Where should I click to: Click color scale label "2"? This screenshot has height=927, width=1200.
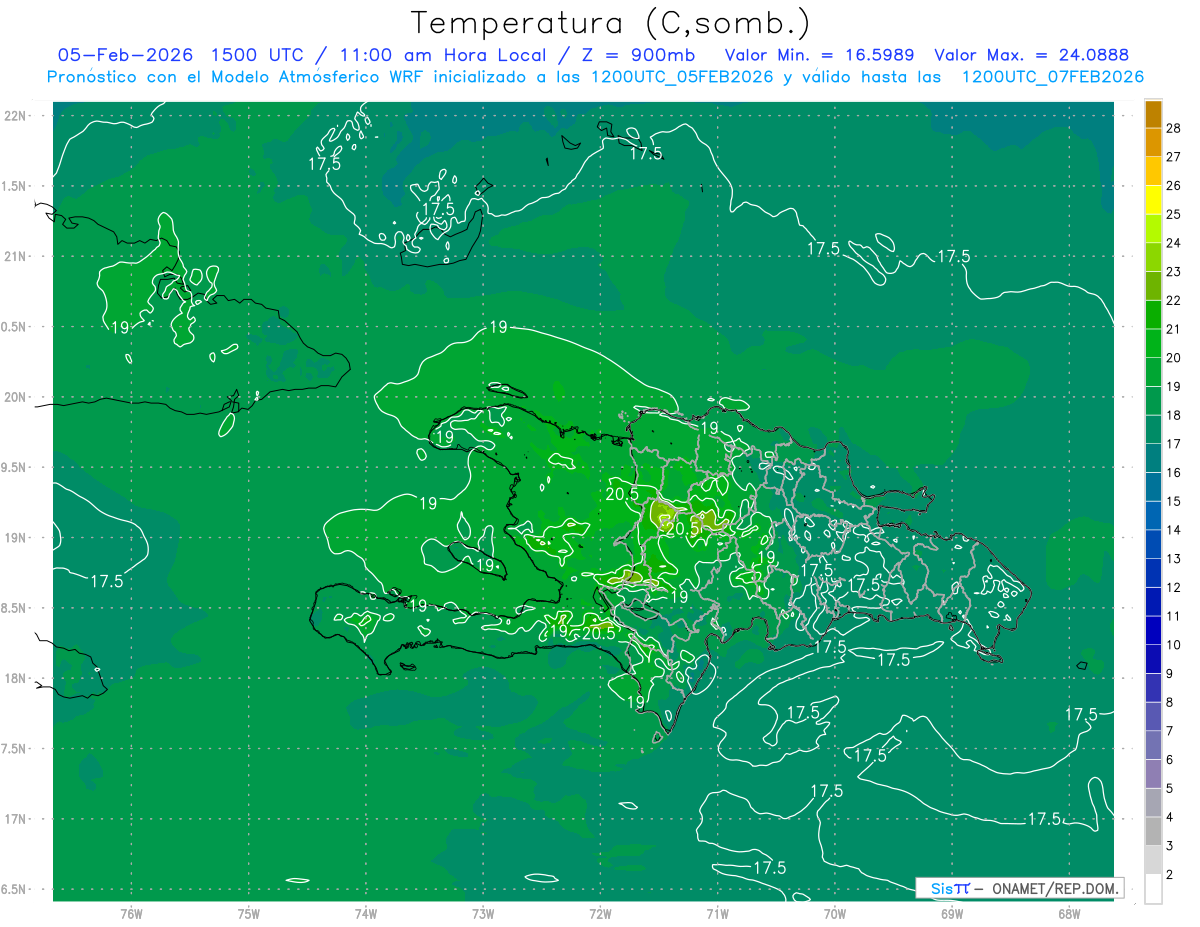(x=1171, y=875)
